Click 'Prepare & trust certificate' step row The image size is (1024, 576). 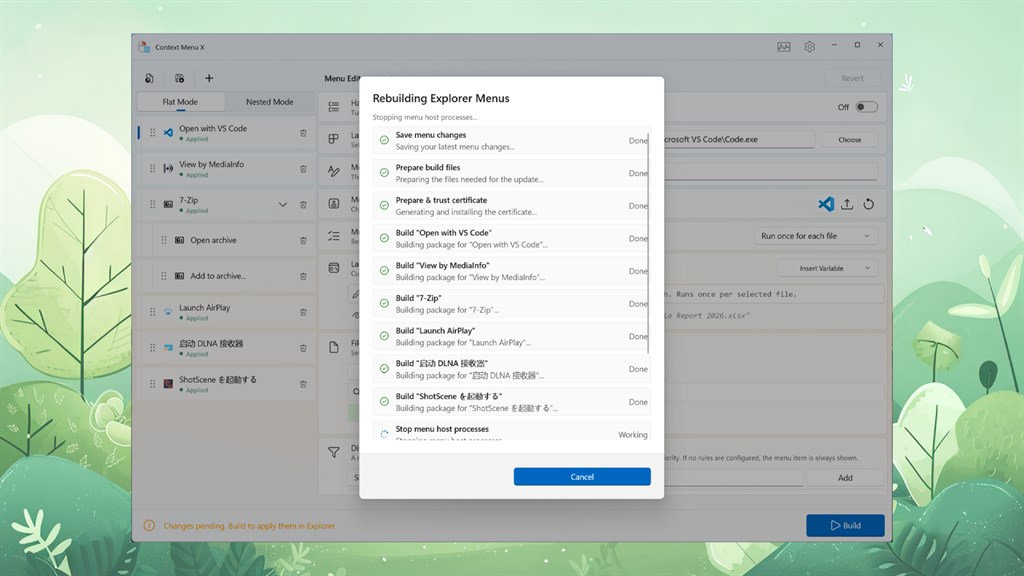click(511, 206)
